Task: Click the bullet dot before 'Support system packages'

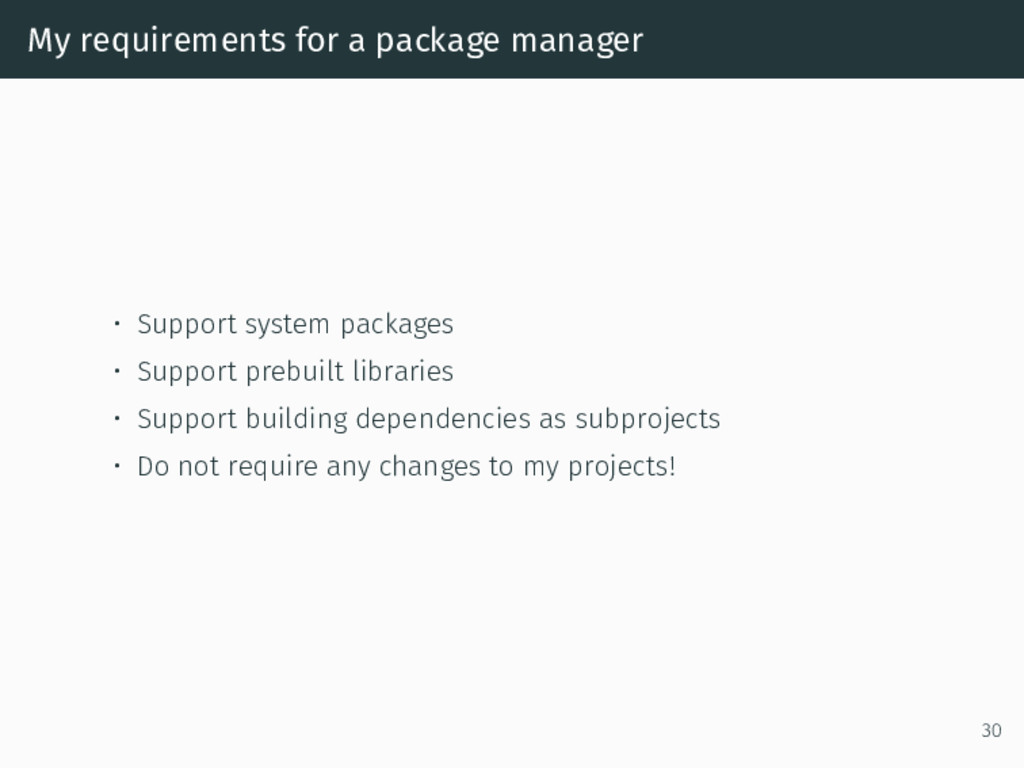Action: click(x=117, y=323)
